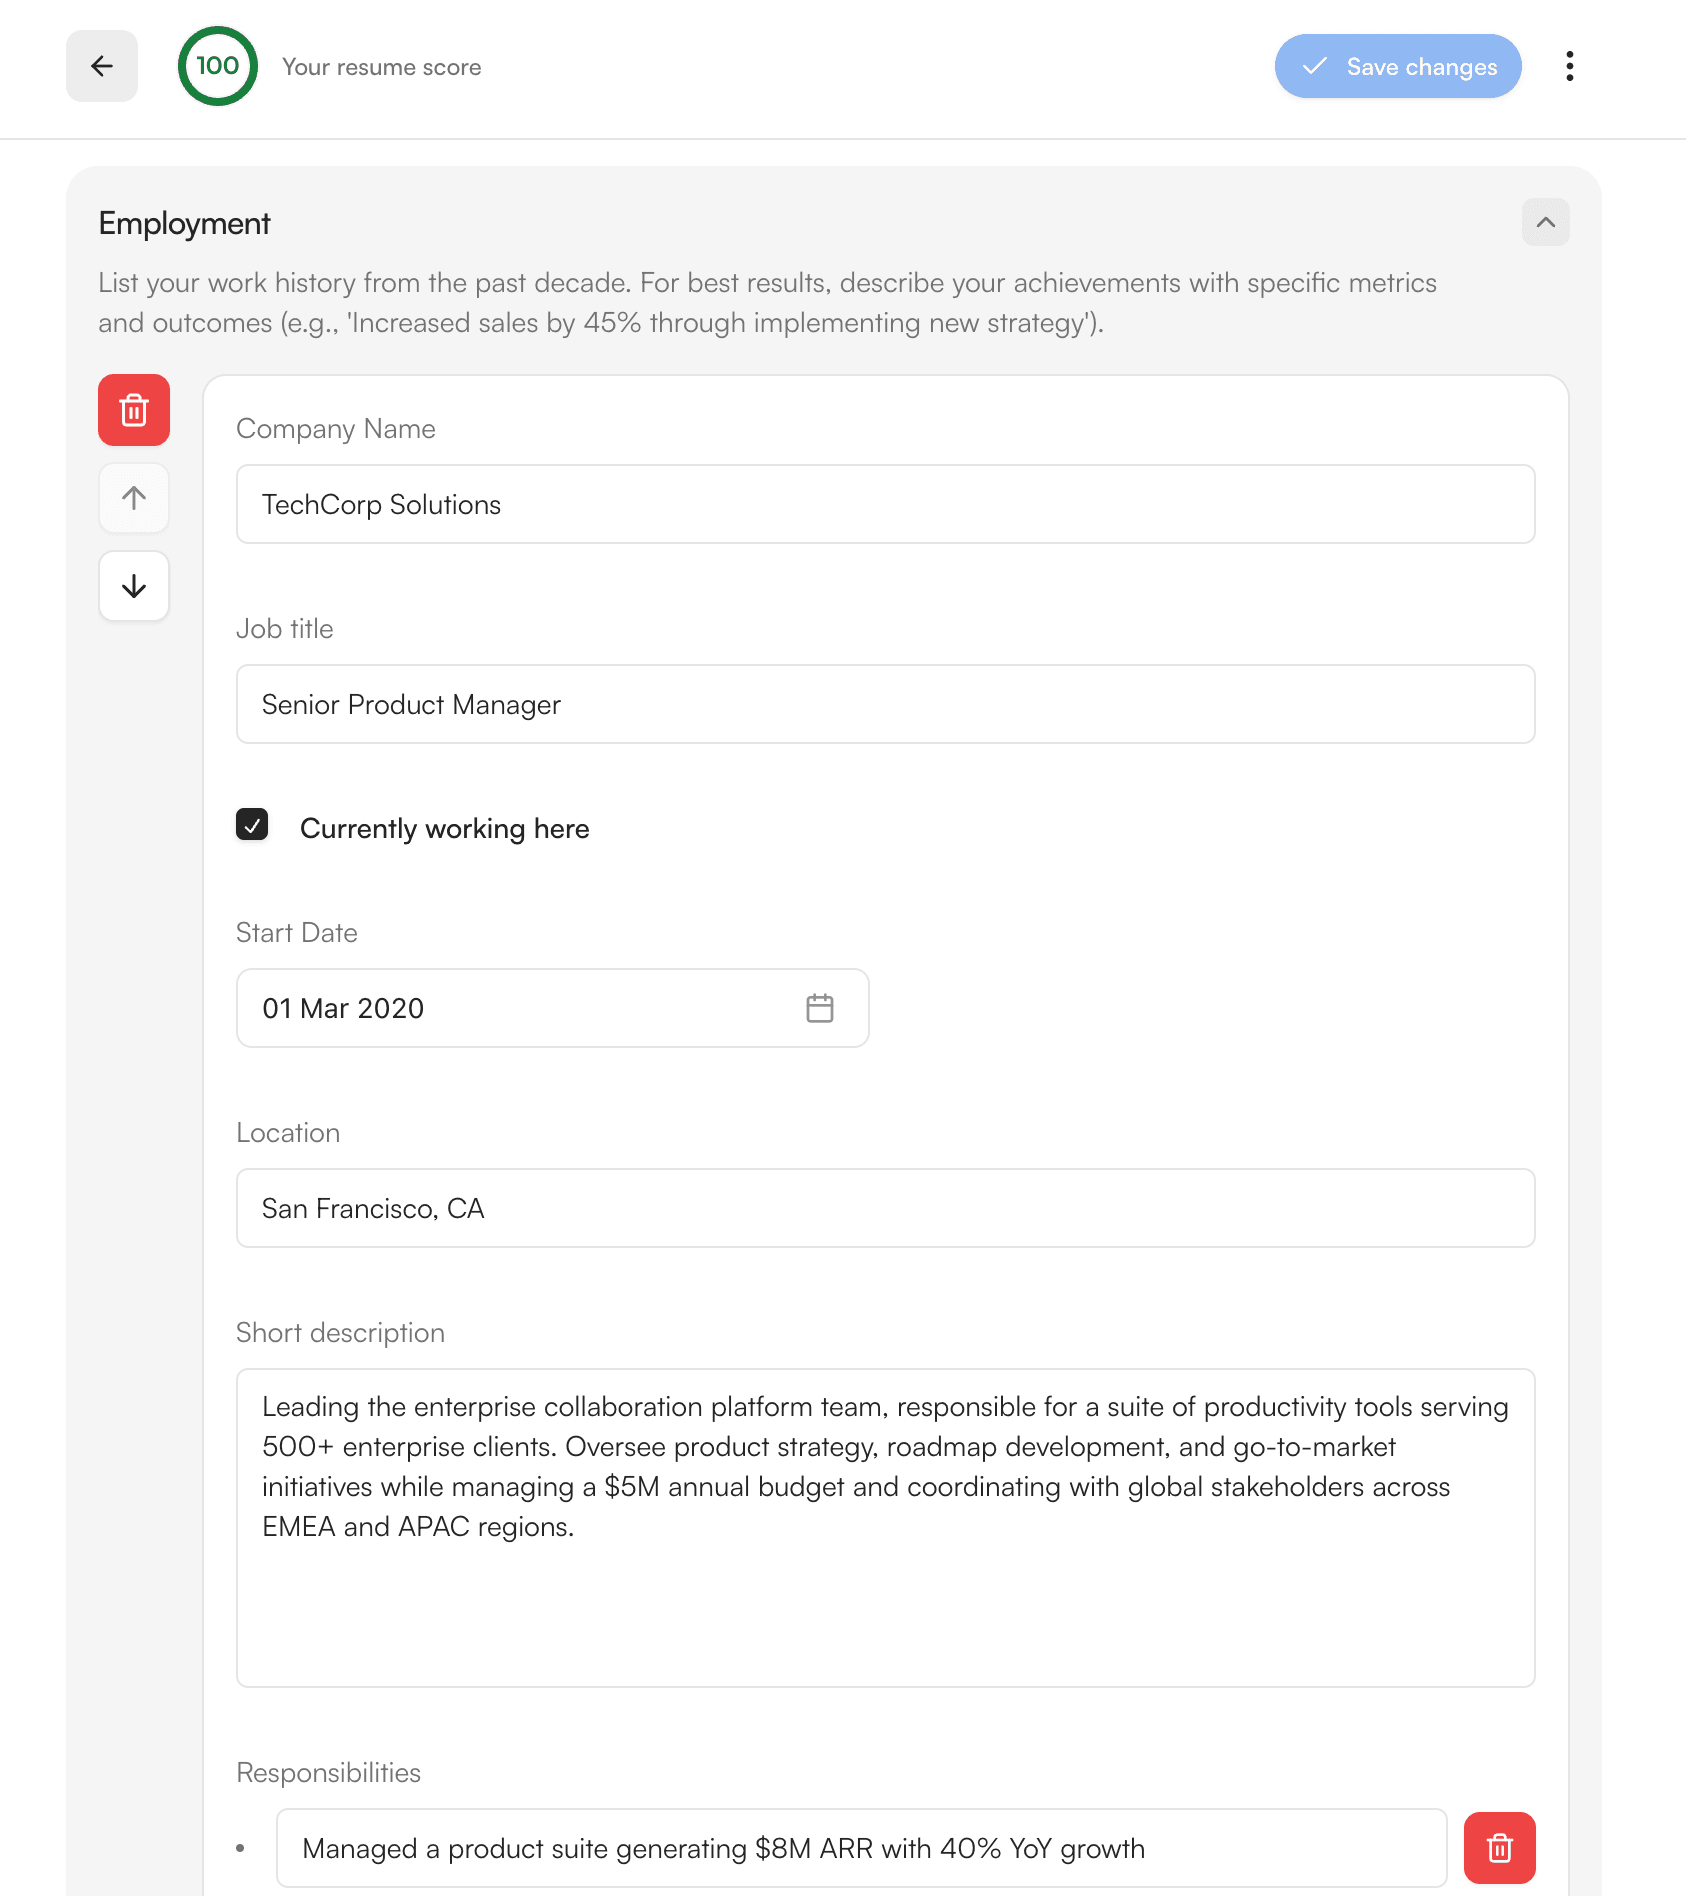Delete the $8M ARR responsibility item
Image resolution: width=1686 pixels, height=1896 pixels.
point(1499,1848)
